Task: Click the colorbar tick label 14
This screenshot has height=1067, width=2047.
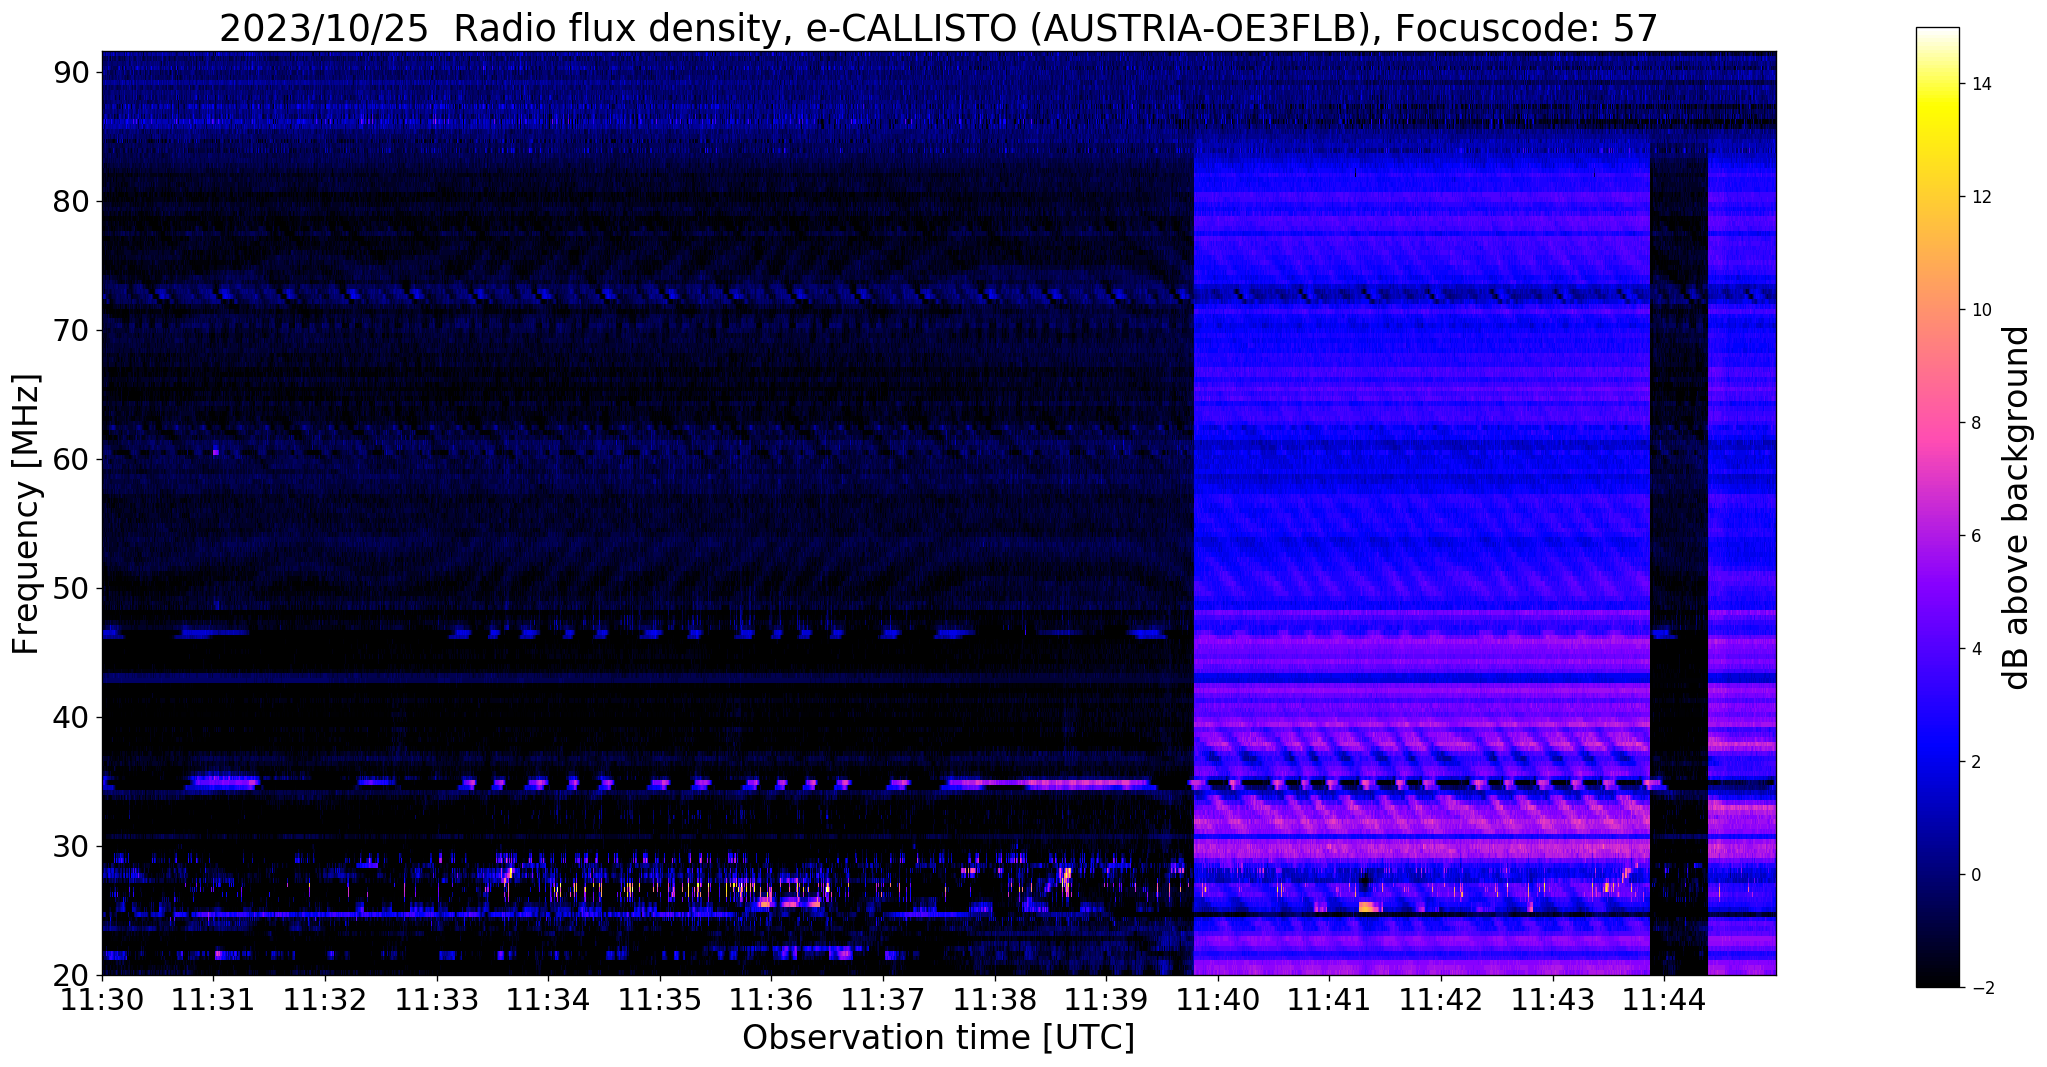Action: [x=1979, y=84]
